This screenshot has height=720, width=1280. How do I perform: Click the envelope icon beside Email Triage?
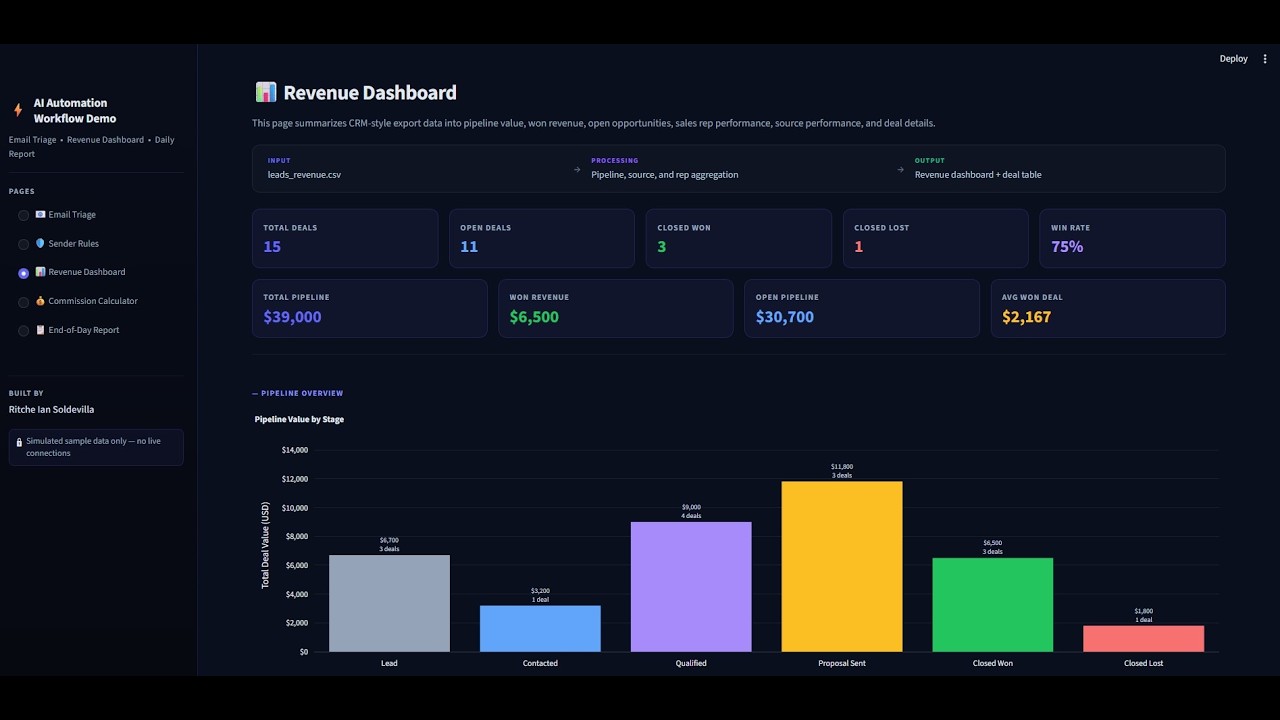click(40, 214)
